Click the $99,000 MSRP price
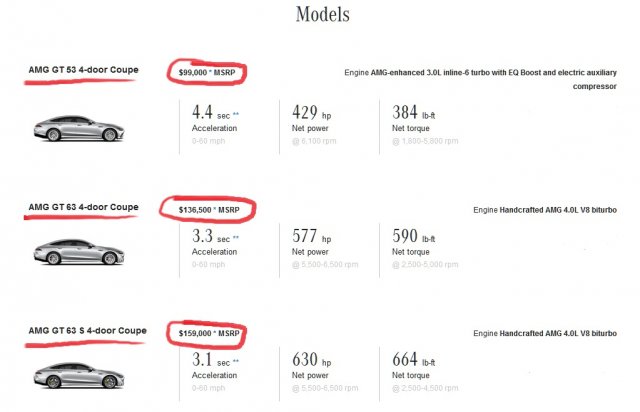This screenshot has height=412, width=640. (x=206, y=73)
